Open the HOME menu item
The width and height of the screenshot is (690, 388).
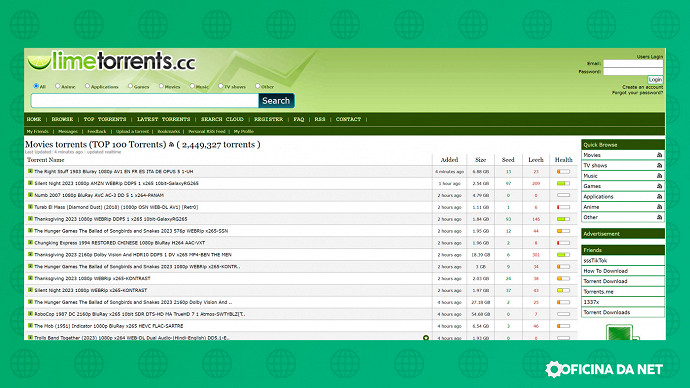[x=34, y=119]
